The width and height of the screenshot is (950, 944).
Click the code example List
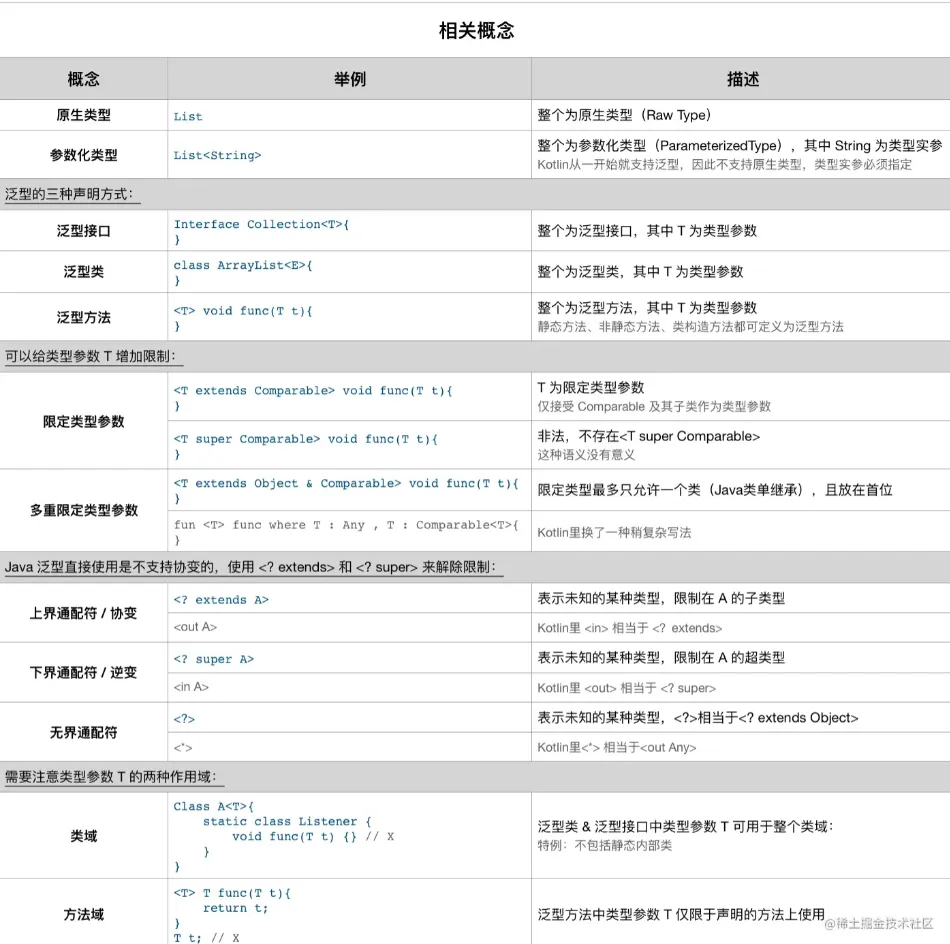pos(188,116)
